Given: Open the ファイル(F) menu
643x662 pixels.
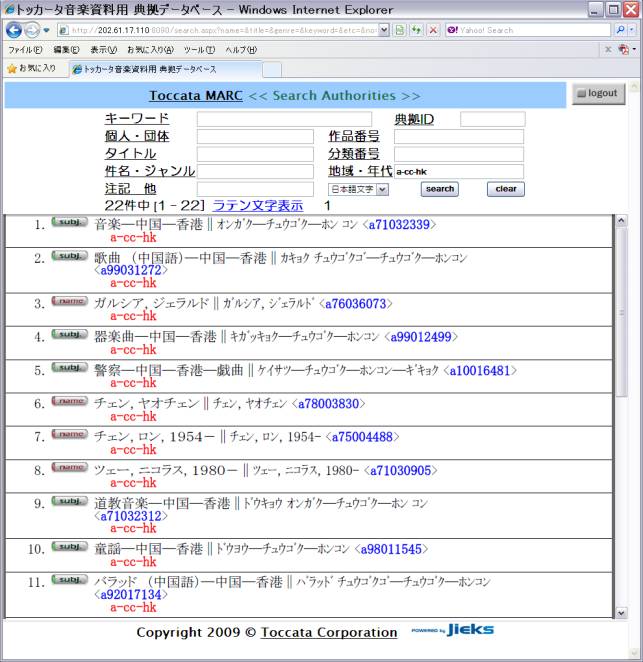Looking at the screenshot, I should [25, 50].
